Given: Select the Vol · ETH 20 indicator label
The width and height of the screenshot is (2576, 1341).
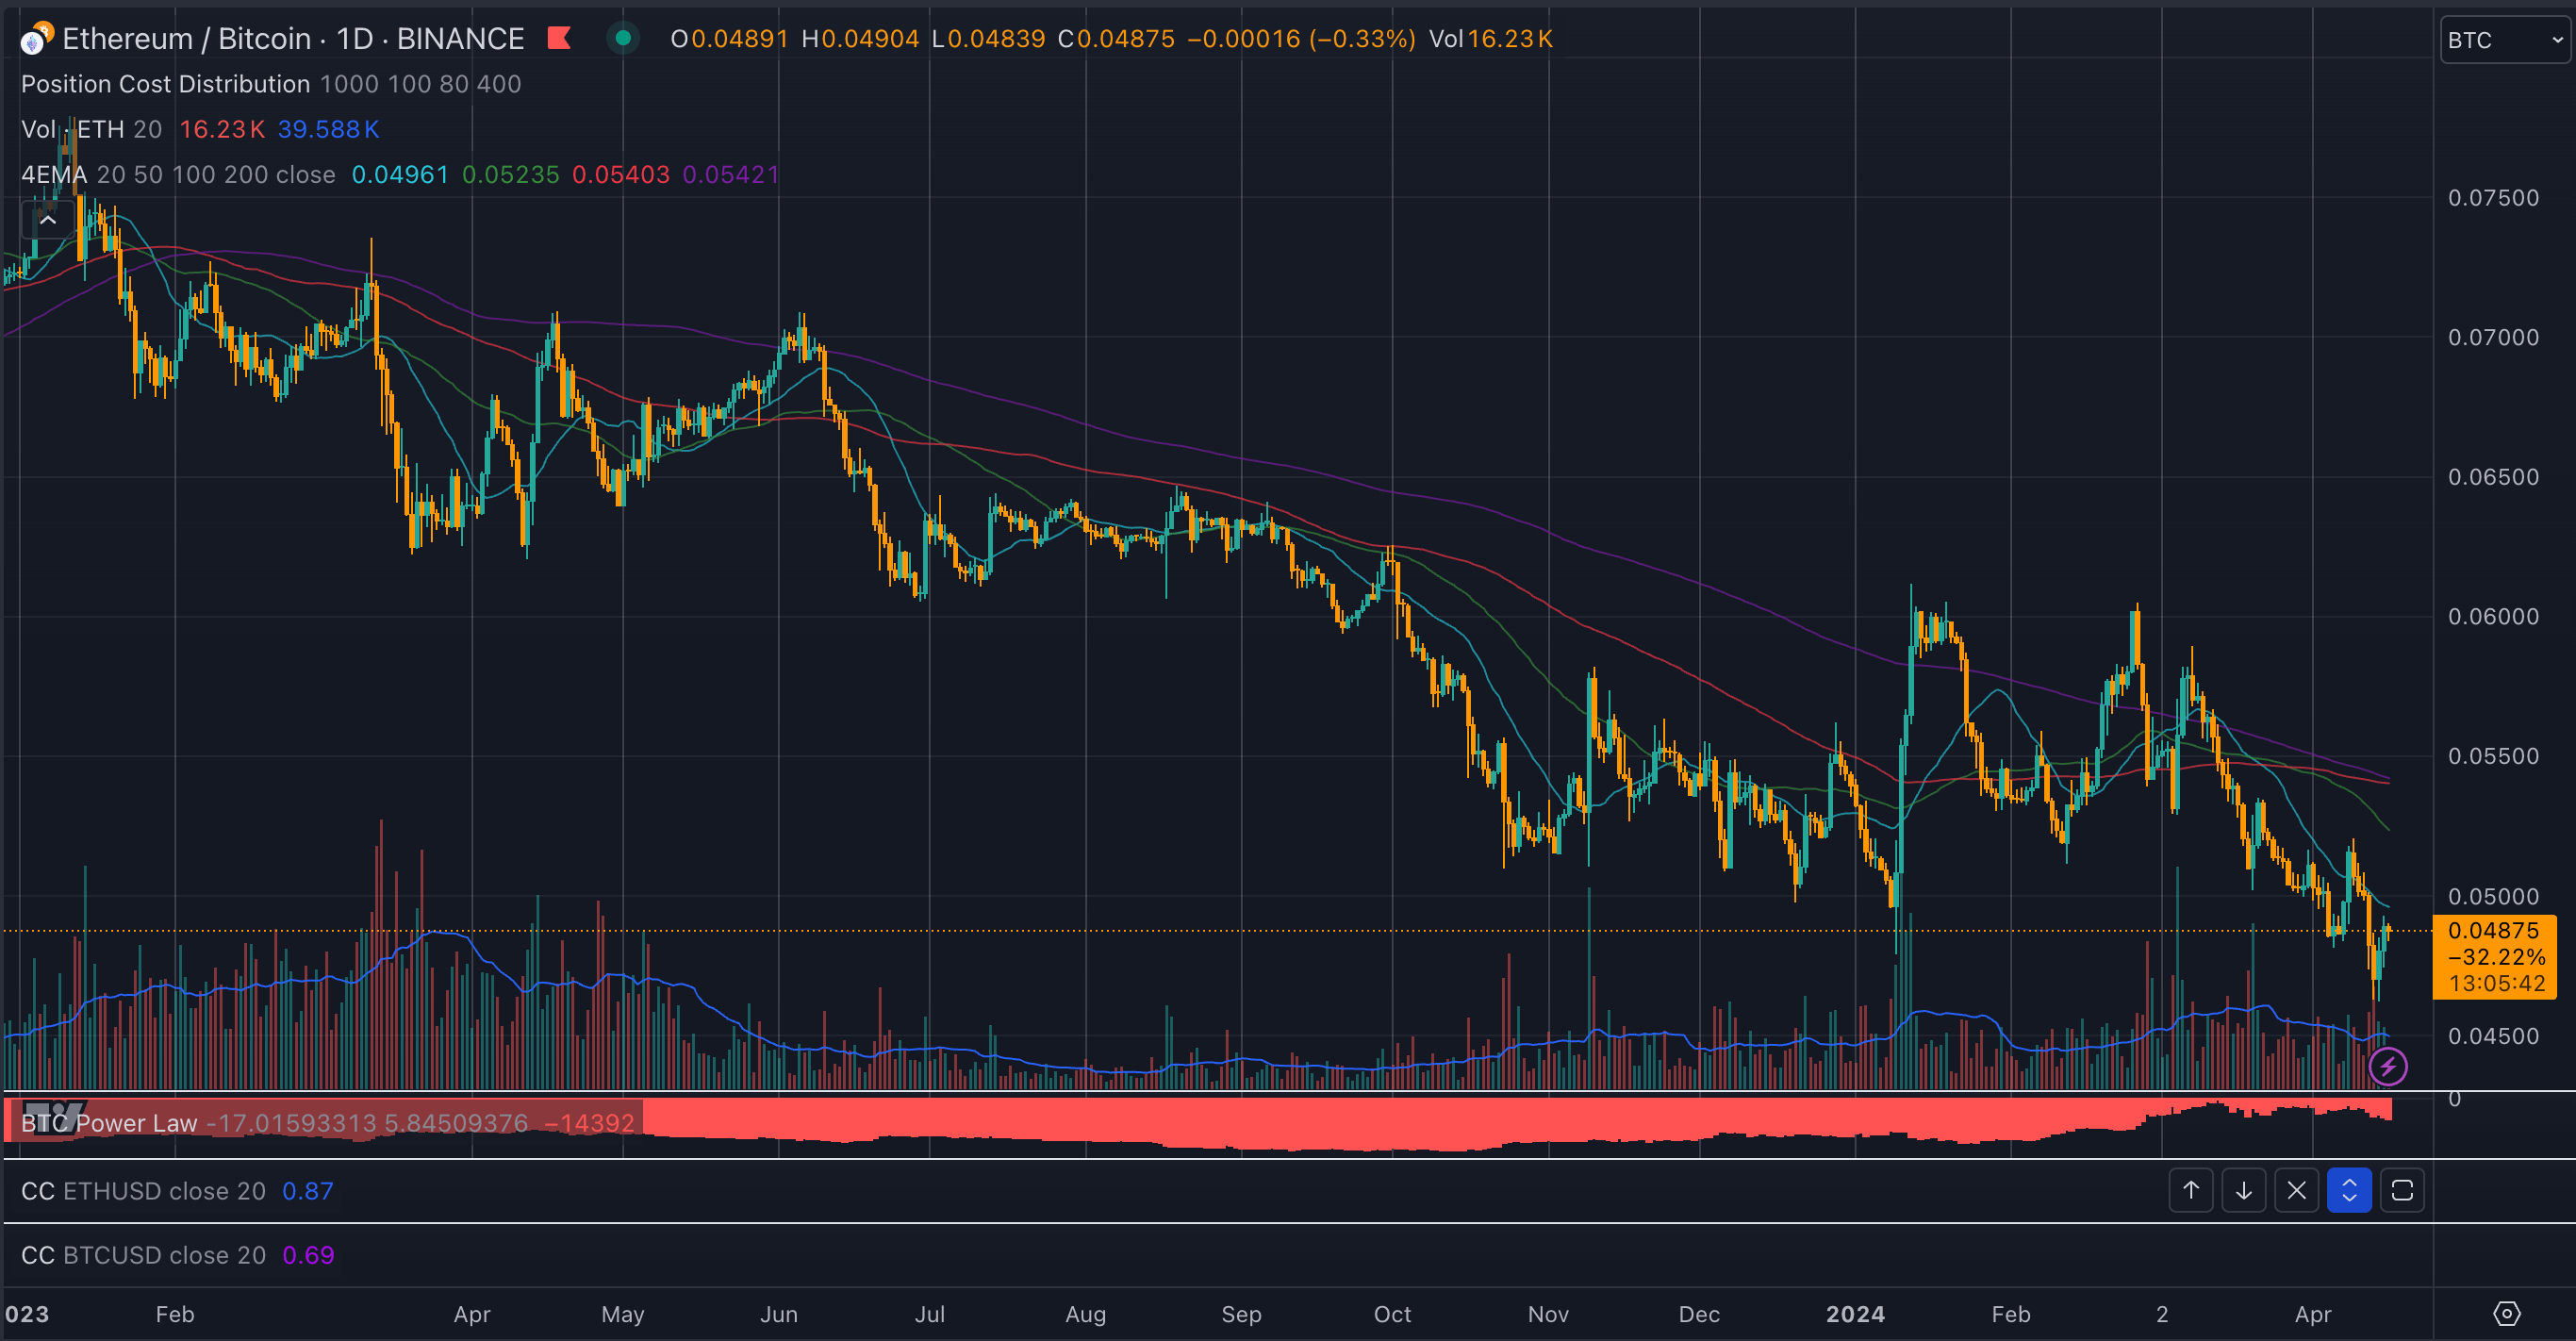Looking at the screenshot, I should coord(91,129).
